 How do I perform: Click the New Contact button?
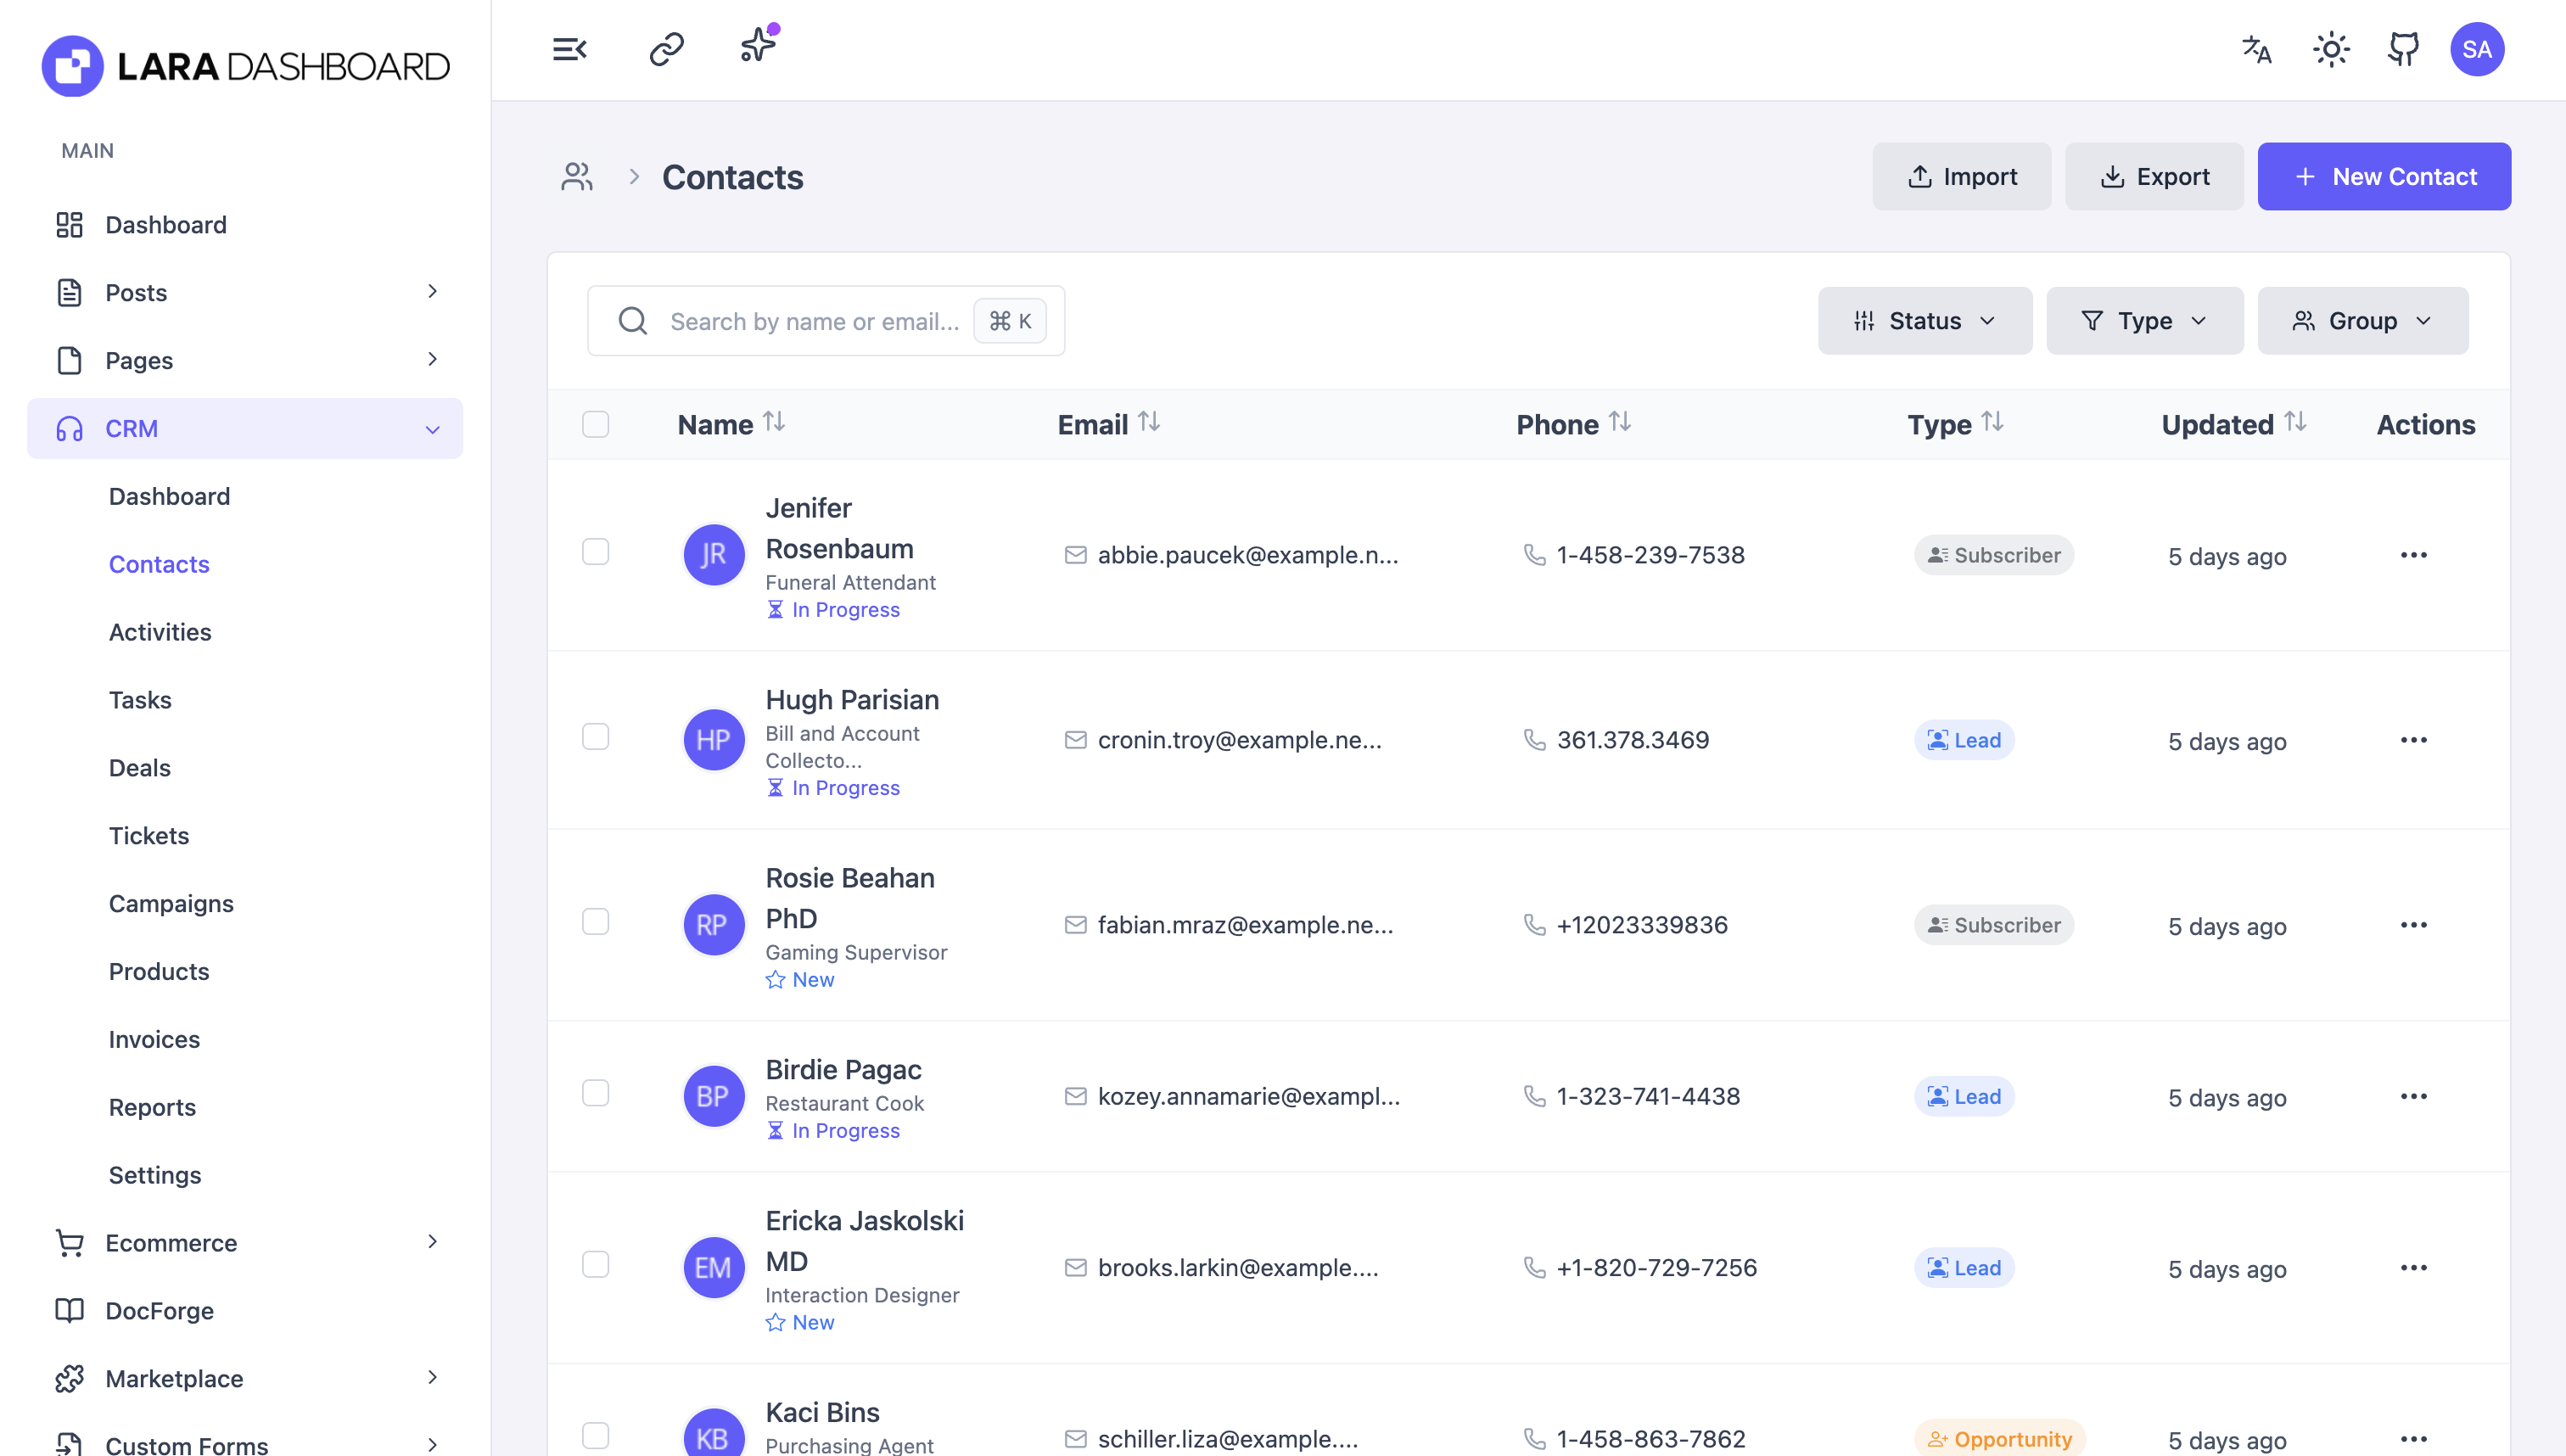pos(2384,176)
